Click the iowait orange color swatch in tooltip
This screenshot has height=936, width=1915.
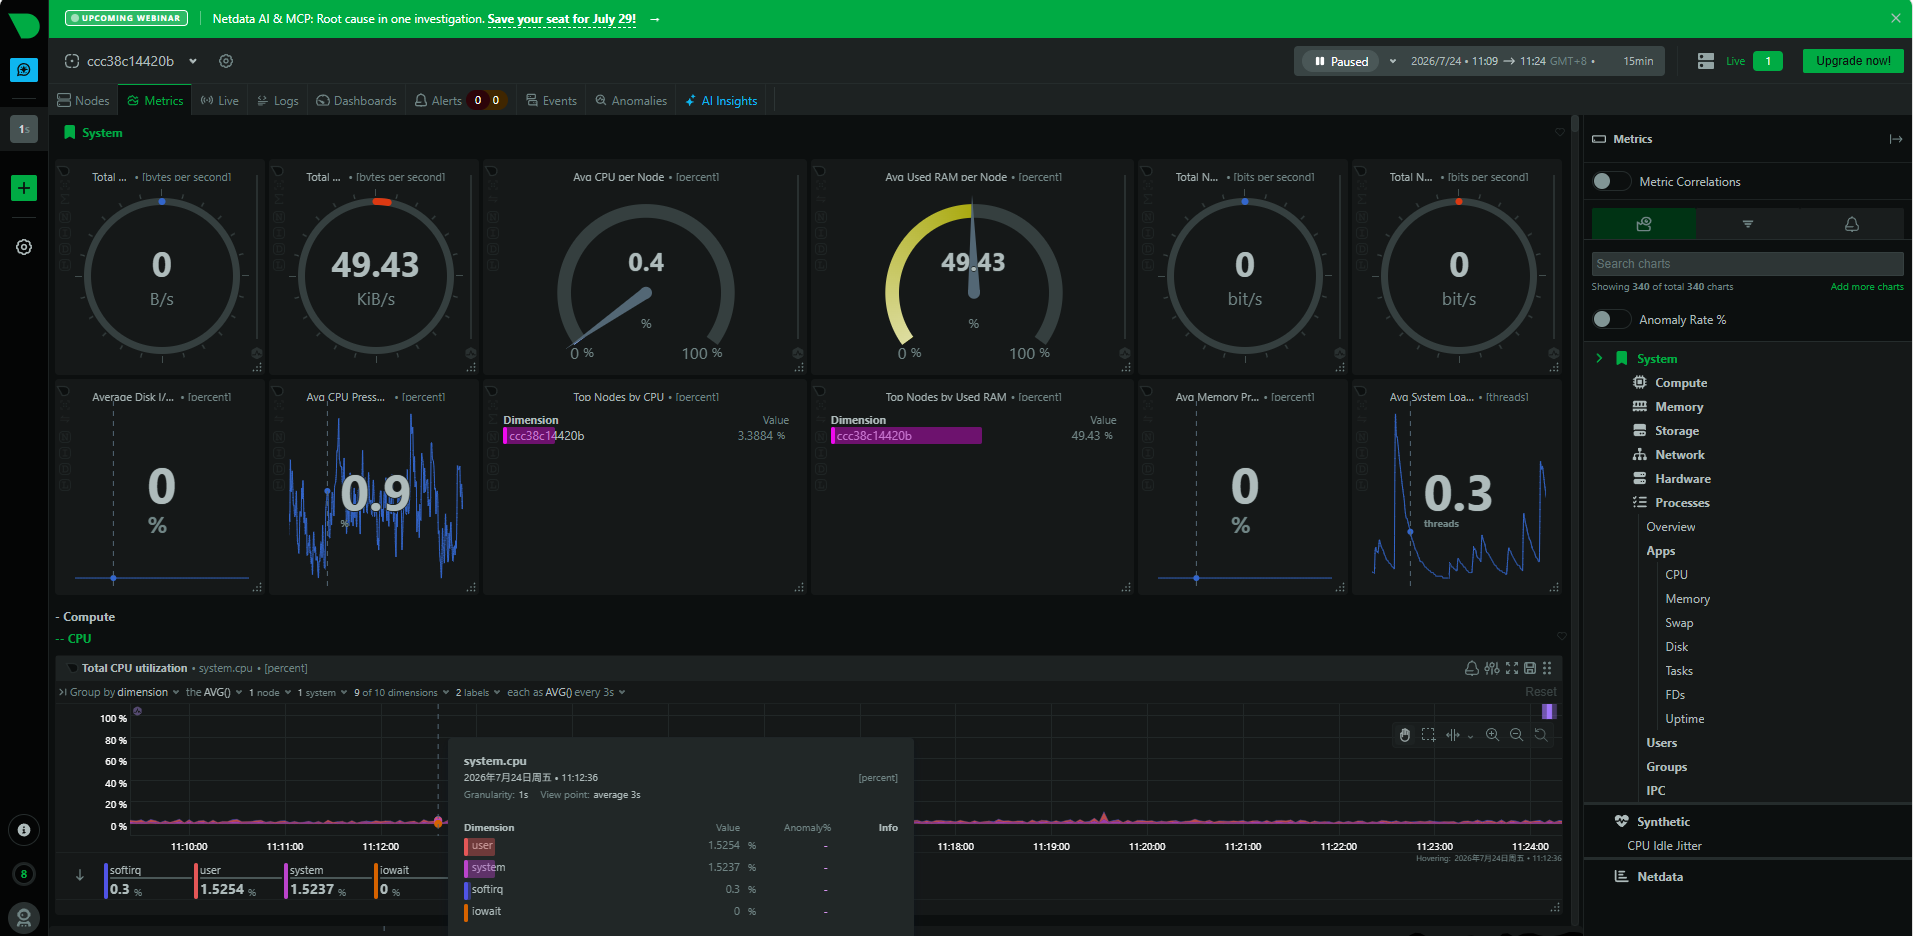(467, 912)
